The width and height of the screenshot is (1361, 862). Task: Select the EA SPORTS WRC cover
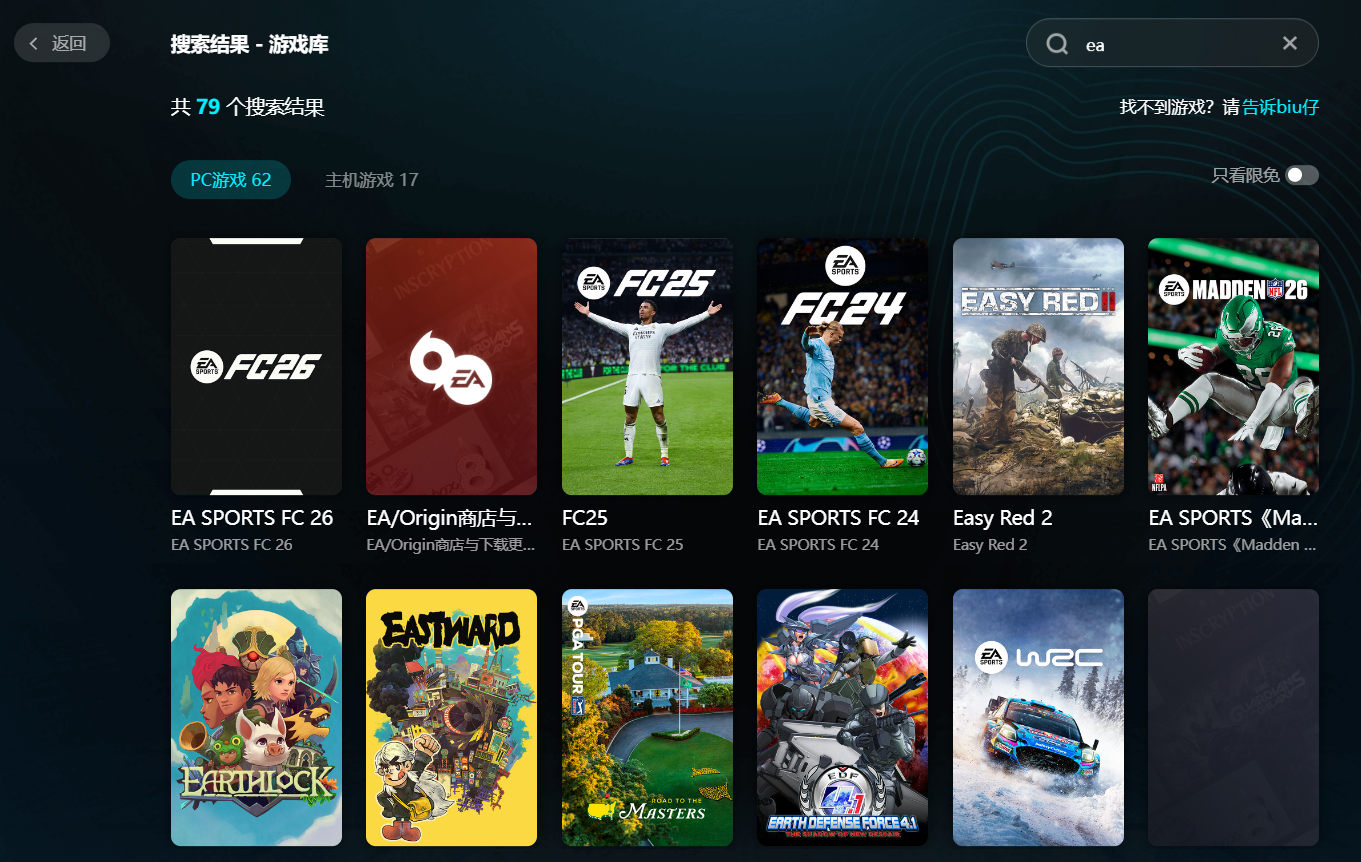pyautogui.click(x=1038, y=717)
